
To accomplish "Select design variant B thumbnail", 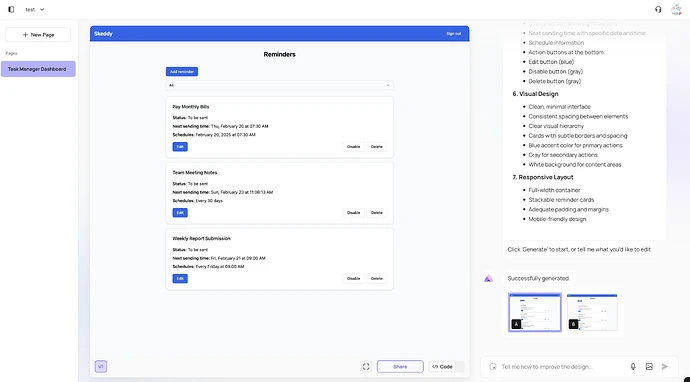I will click(592, 312).
